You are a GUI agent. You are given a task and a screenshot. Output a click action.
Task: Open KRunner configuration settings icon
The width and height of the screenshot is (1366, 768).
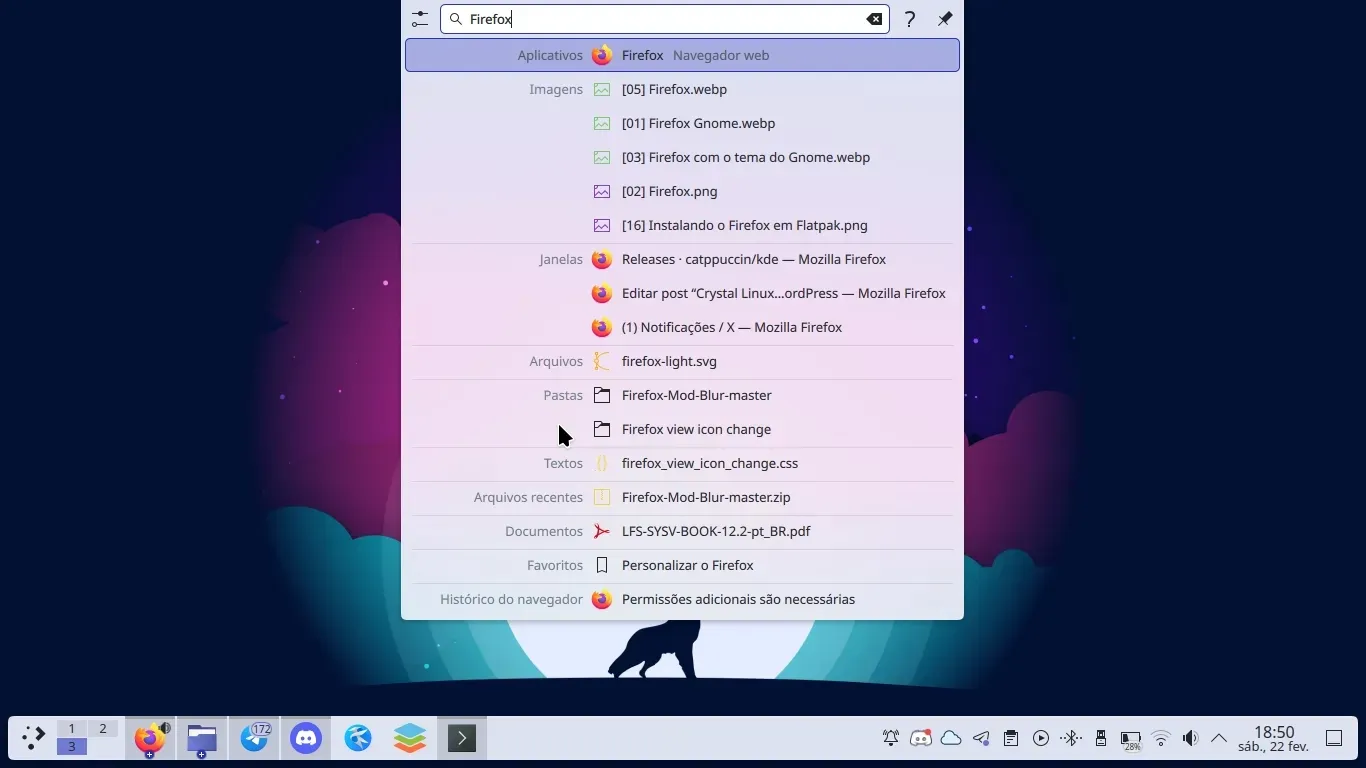(x=419, y=19)
